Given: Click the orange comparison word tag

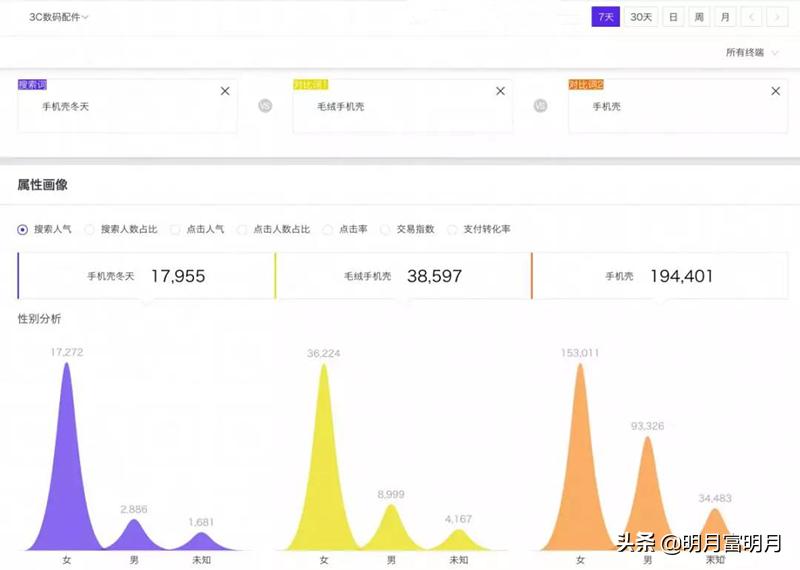Looking at the screenshot, I should click(586, 85).
